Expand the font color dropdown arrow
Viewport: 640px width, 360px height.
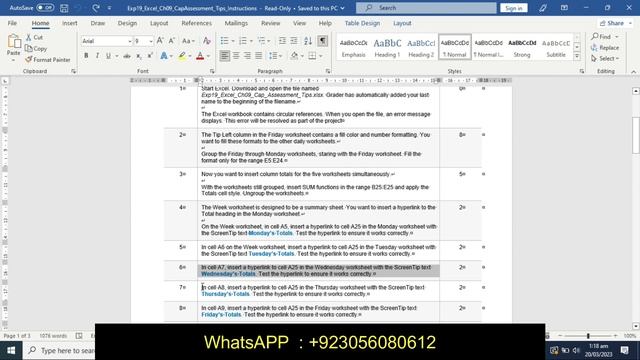[x=209, y=56]
